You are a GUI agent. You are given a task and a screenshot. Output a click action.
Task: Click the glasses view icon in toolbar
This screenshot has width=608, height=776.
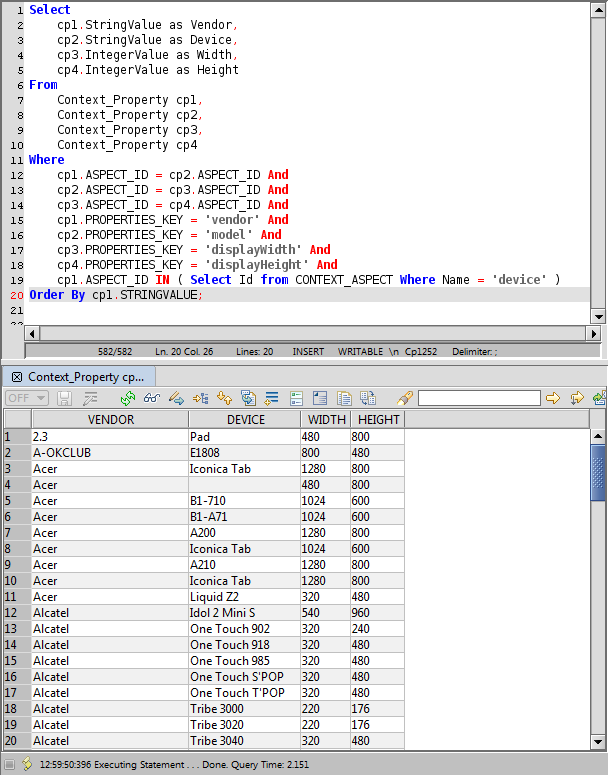click(152, 398)
